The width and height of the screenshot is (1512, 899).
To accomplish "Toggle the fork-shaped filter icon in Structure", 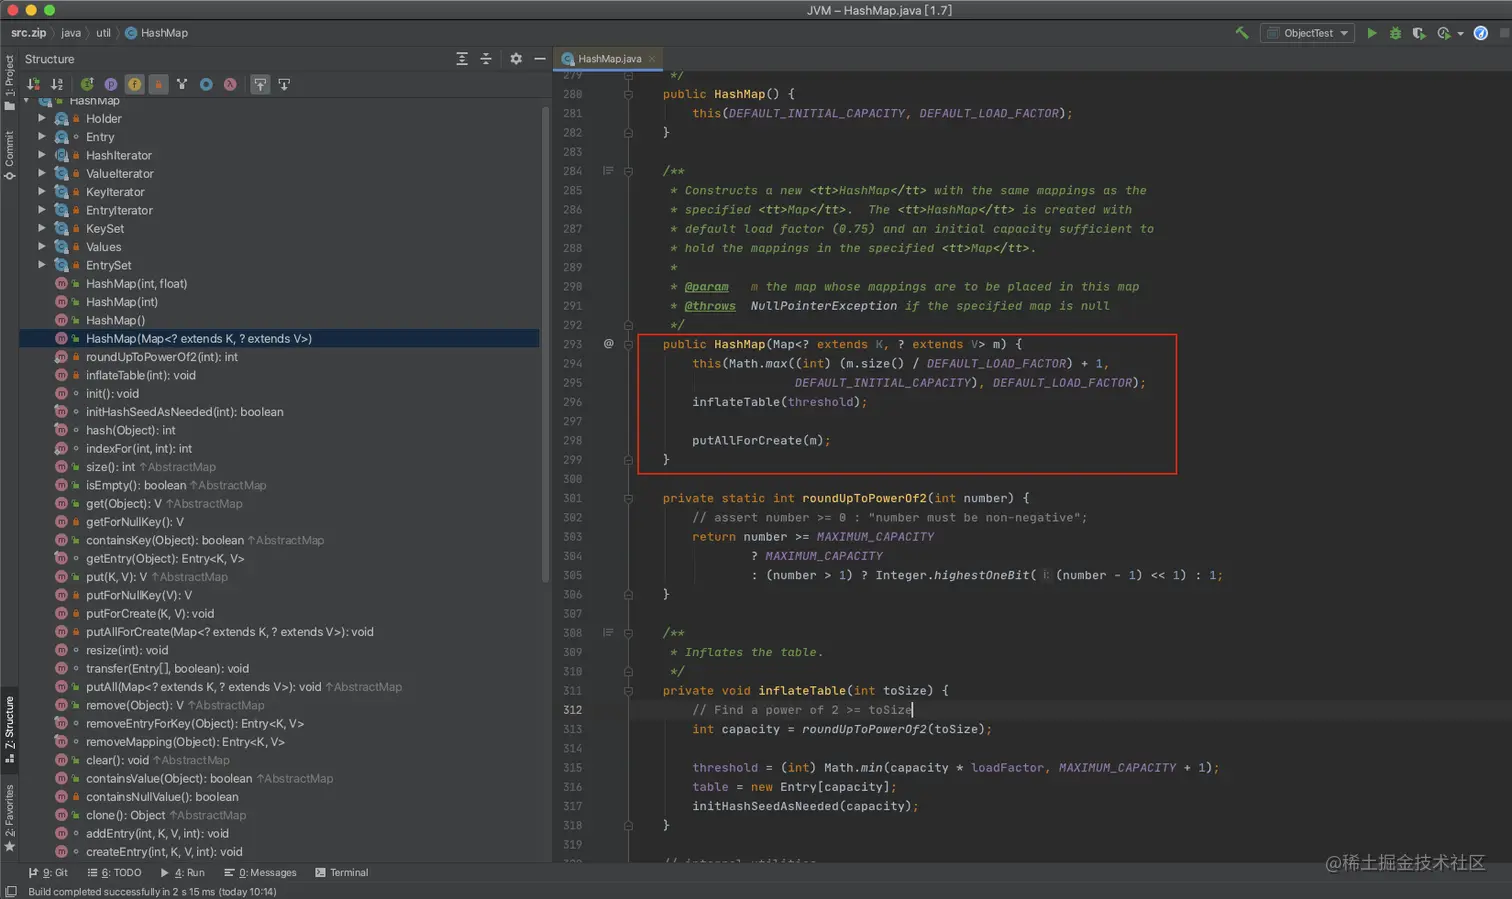I will tap(182, 84).
